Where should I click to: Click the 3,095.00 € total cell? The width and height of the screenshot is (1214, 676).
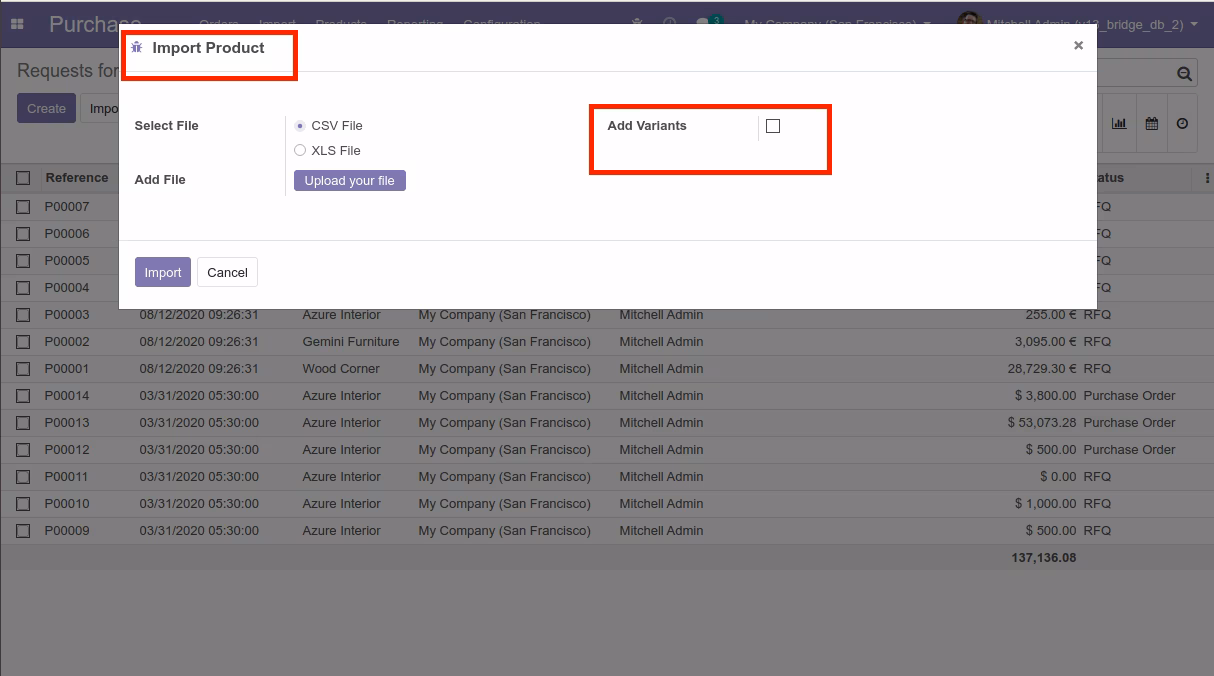click(1046, 342)
